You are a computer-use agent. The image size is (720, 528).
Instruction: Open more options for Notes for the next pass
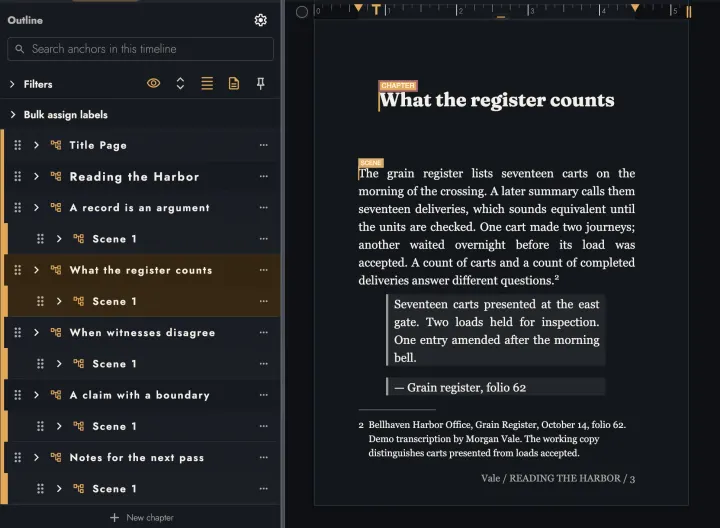point(264,457)
